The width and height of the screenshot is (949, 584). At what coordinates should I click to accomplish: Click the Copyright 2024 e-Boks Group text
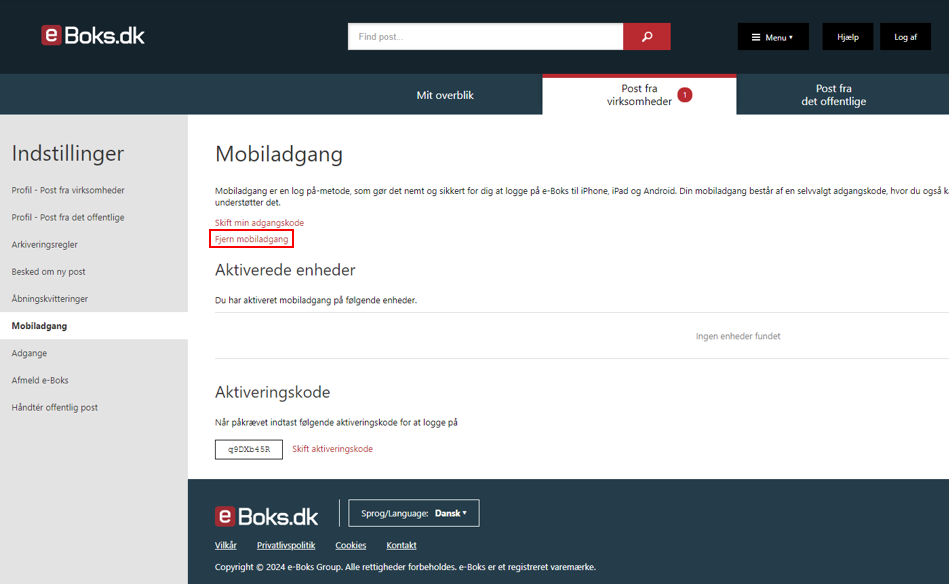pyautogui.click(x=405, y=567)
